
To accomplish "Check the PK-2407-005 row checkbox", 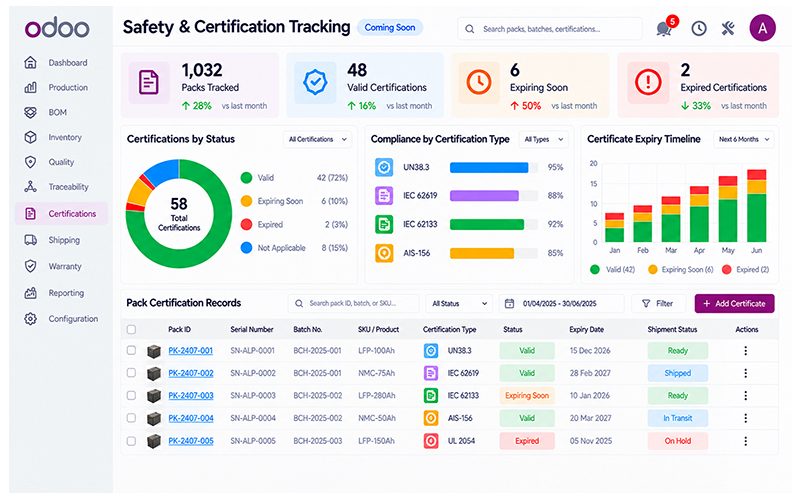I will coord(131,440).
